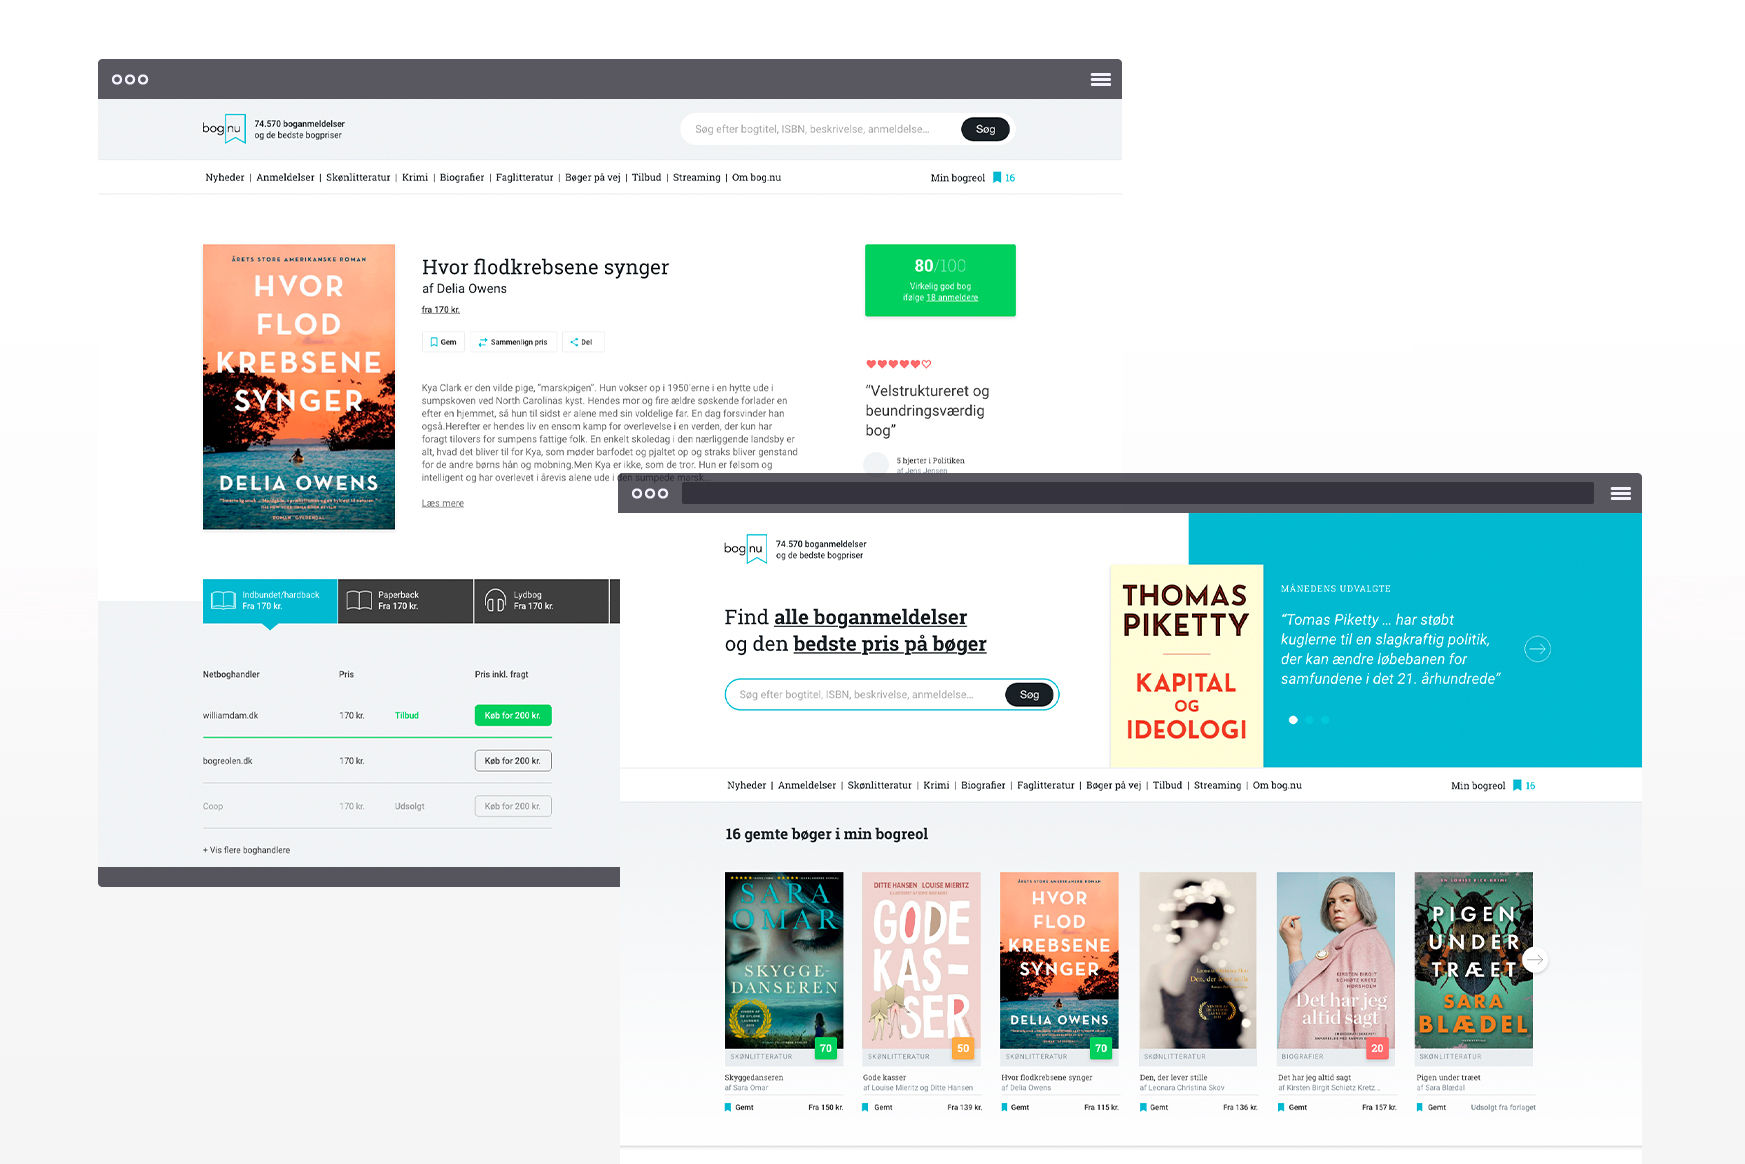Image resolution: width=1745 pixels, height=1164 pixels.
Task: Click bookmark icon beside Min bogreol, front window
Action: (x=1517, y=786)
